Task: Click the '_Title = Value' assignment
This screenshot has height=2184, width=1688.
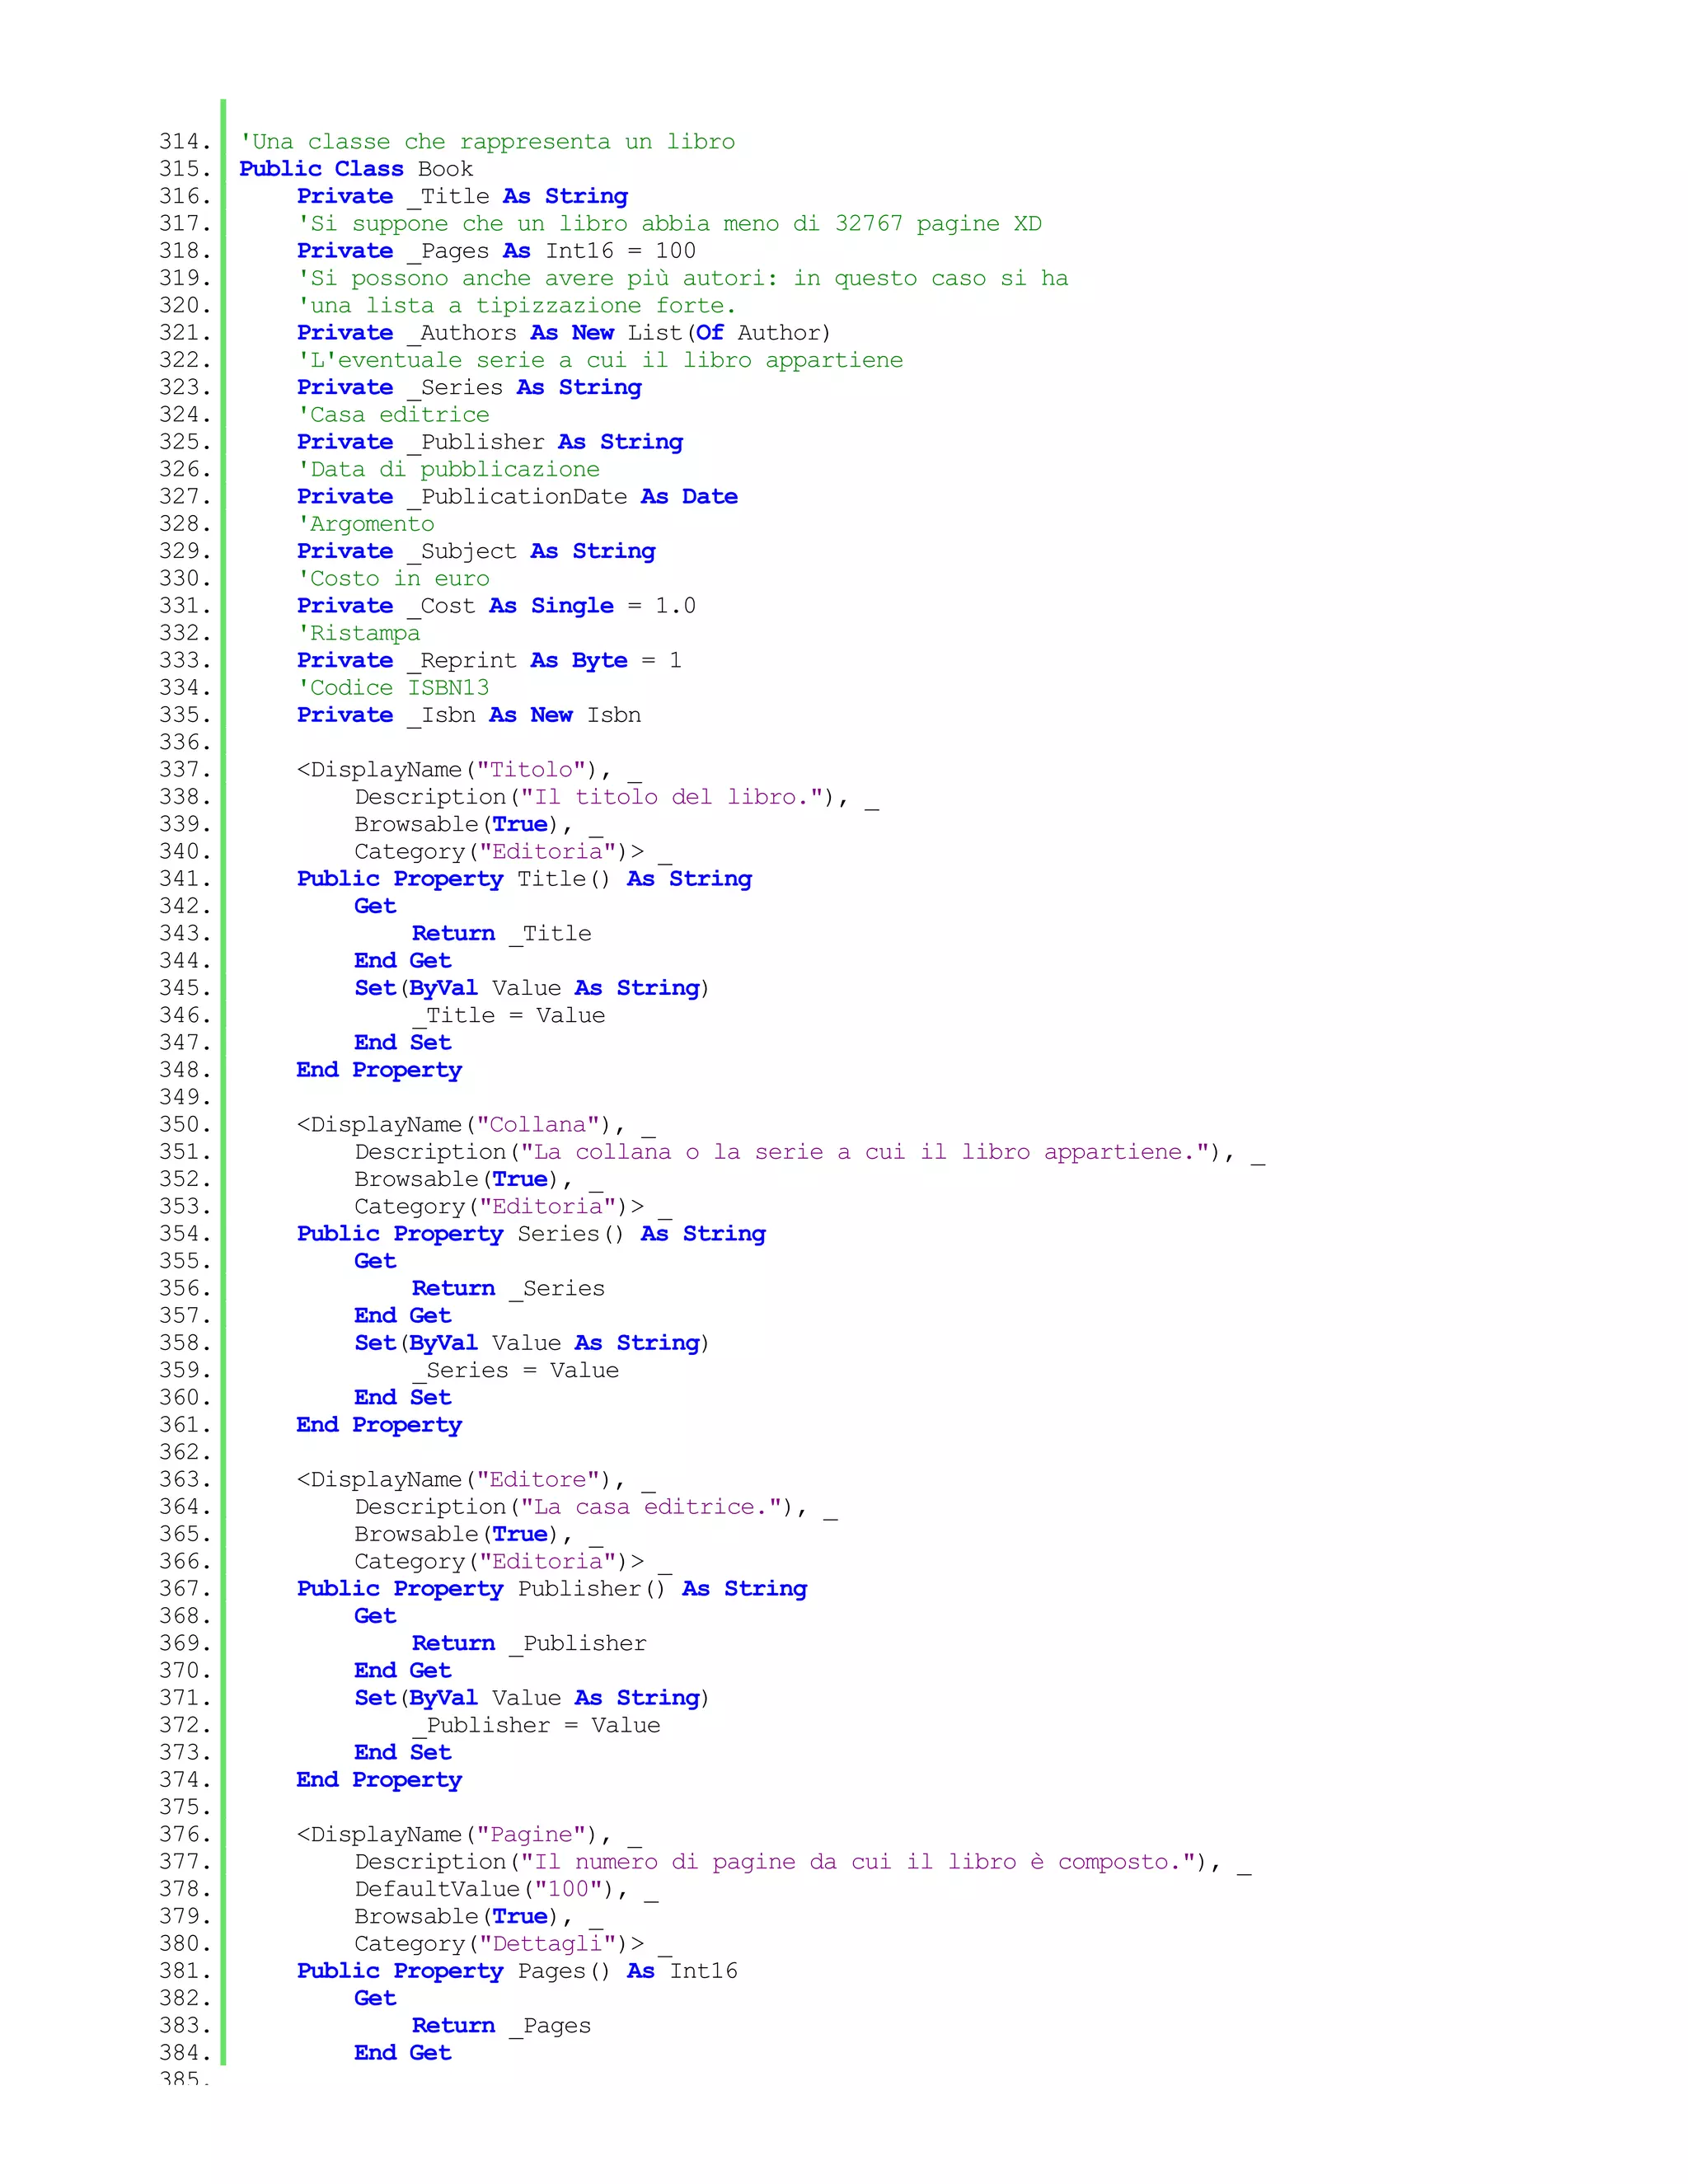Action: (509, 1015)
